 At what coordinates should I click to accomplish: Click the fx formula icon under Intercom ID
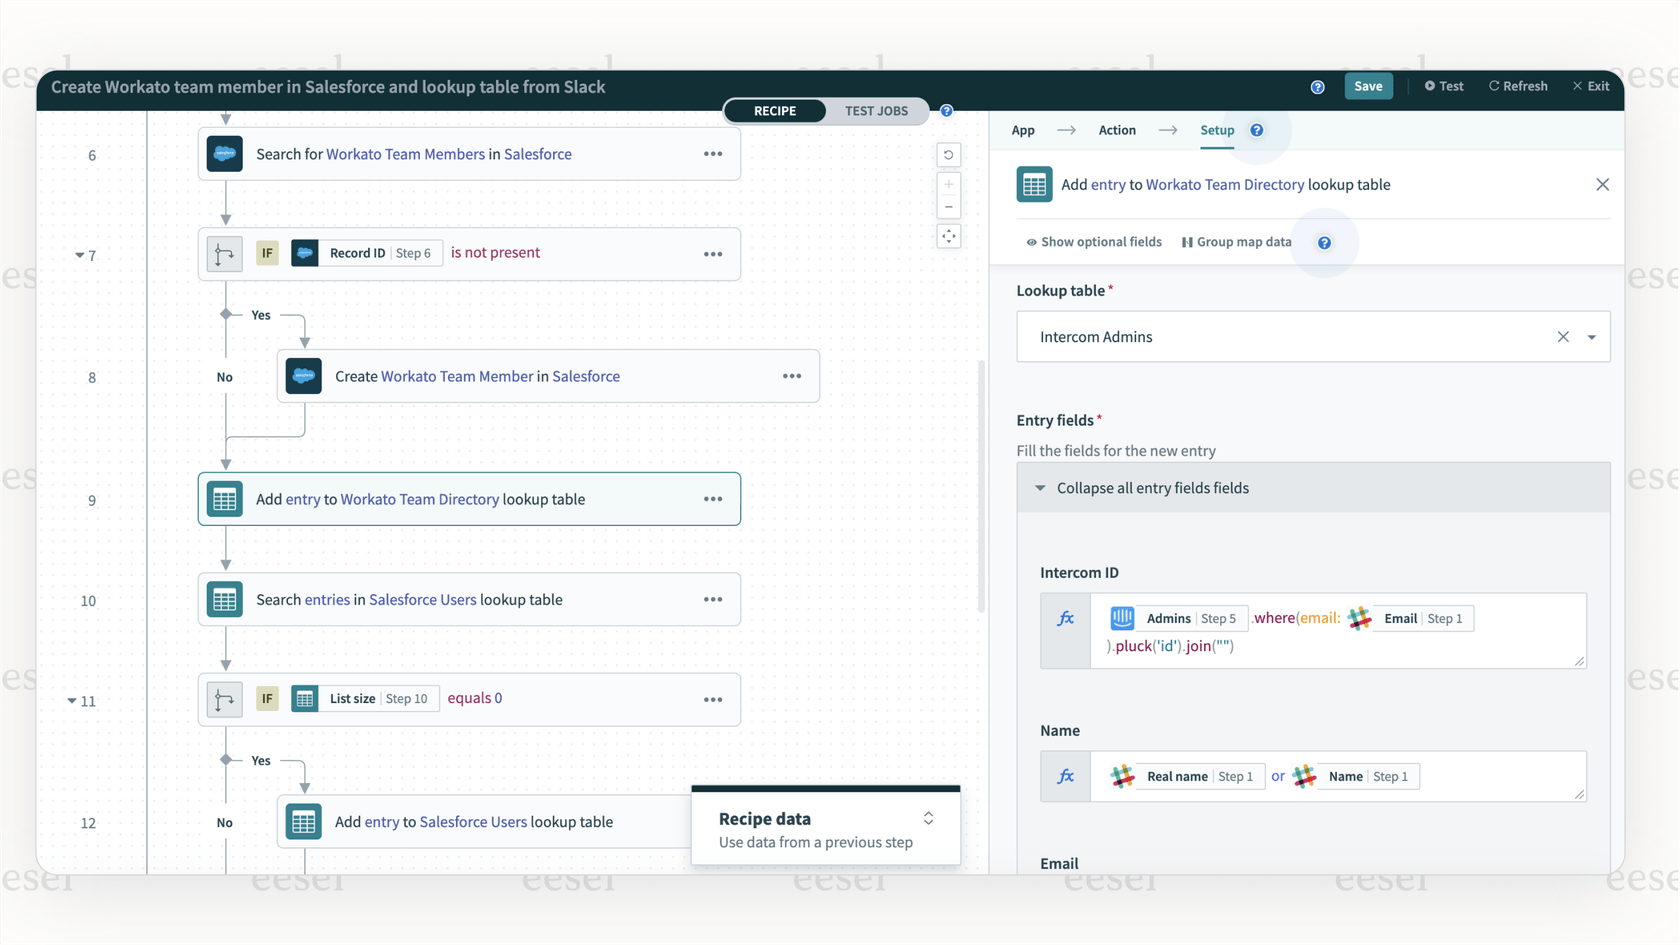tap(1064, 618)
